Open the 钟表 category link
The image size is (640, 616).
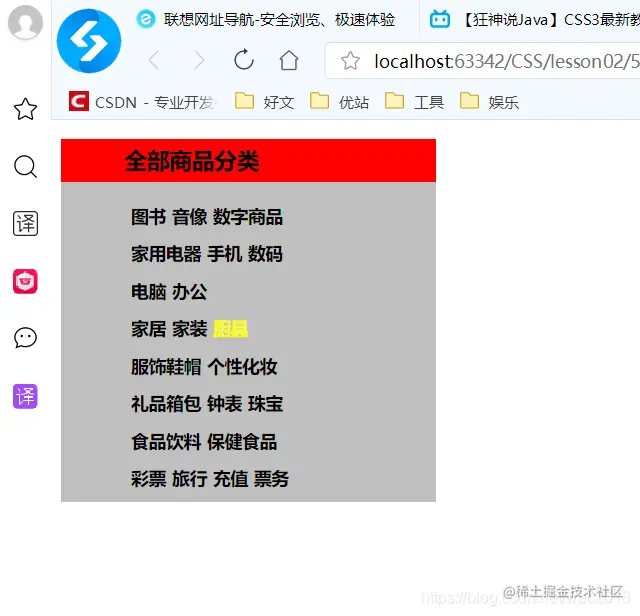click(x=224, y=404)
